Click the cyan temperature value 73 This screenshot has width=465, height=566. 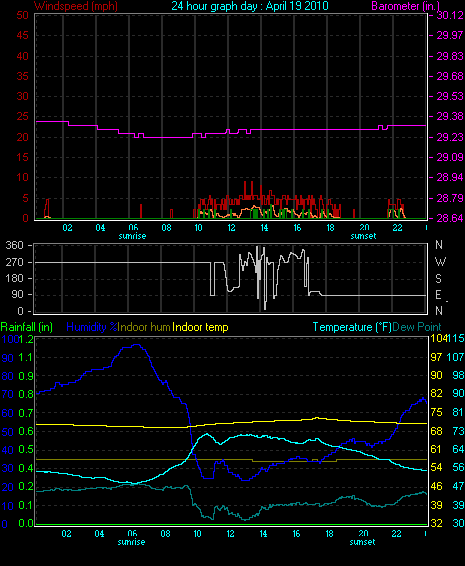(x=458, y=431)
